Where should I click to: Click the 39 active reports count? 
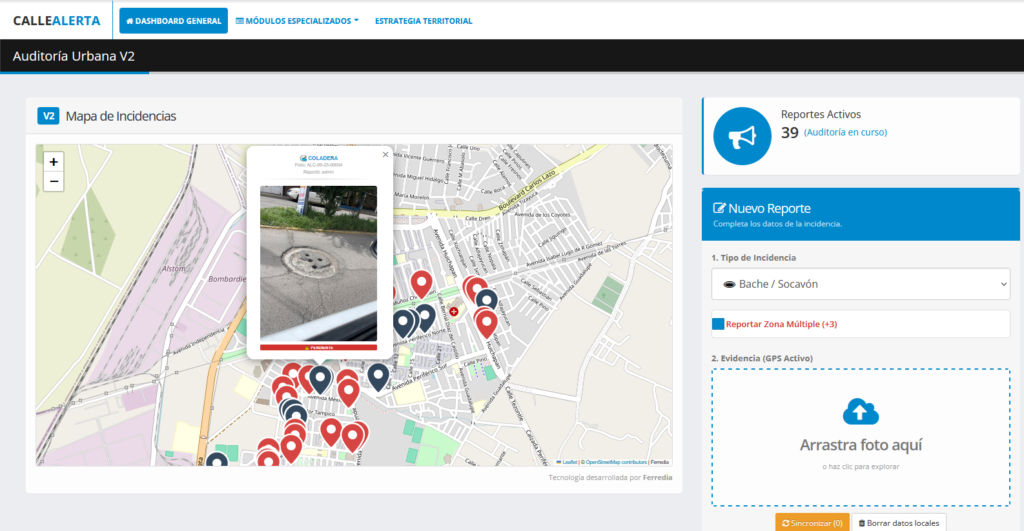(x=790, y=133)
